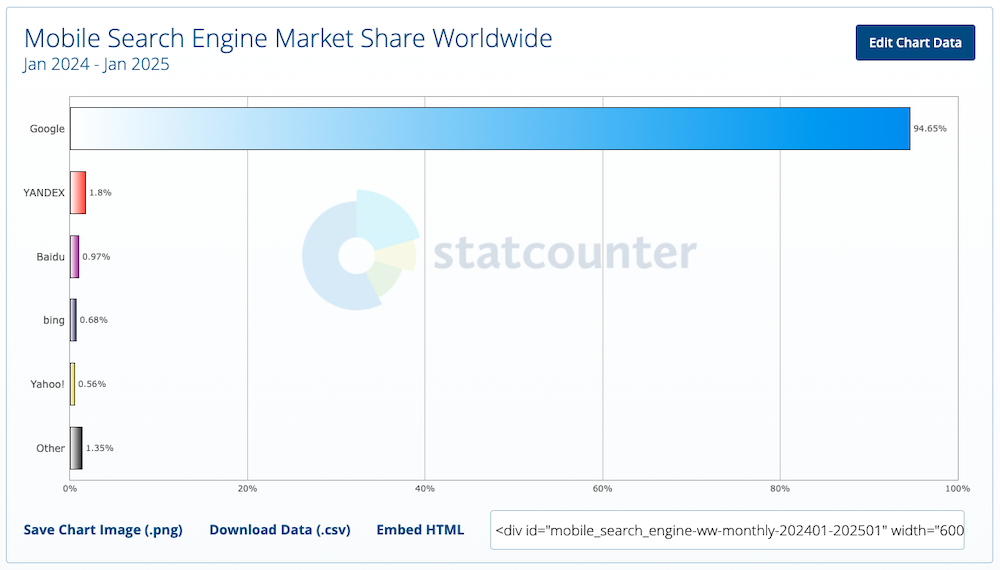Click the chart title Mobile Search Engine Market Share

click(288, 38)
